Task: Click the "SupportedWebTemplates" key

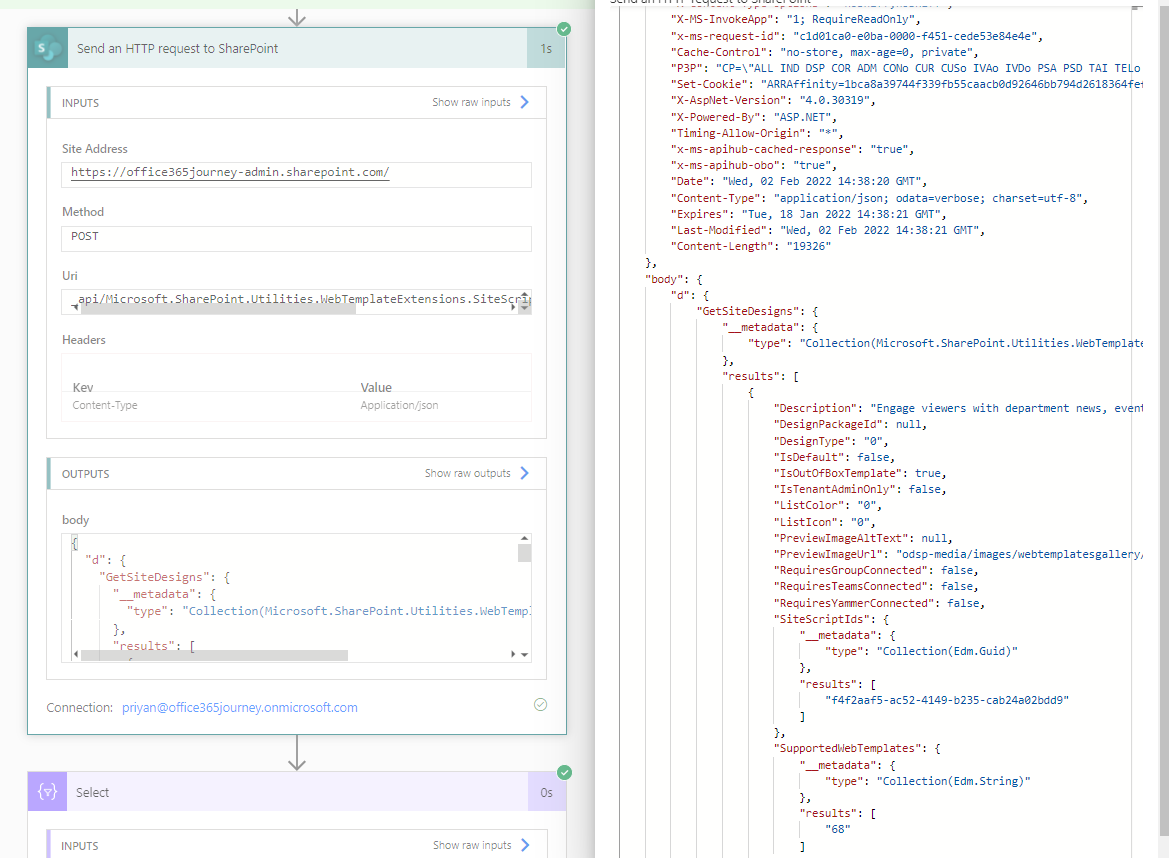Action: point(850,748)
